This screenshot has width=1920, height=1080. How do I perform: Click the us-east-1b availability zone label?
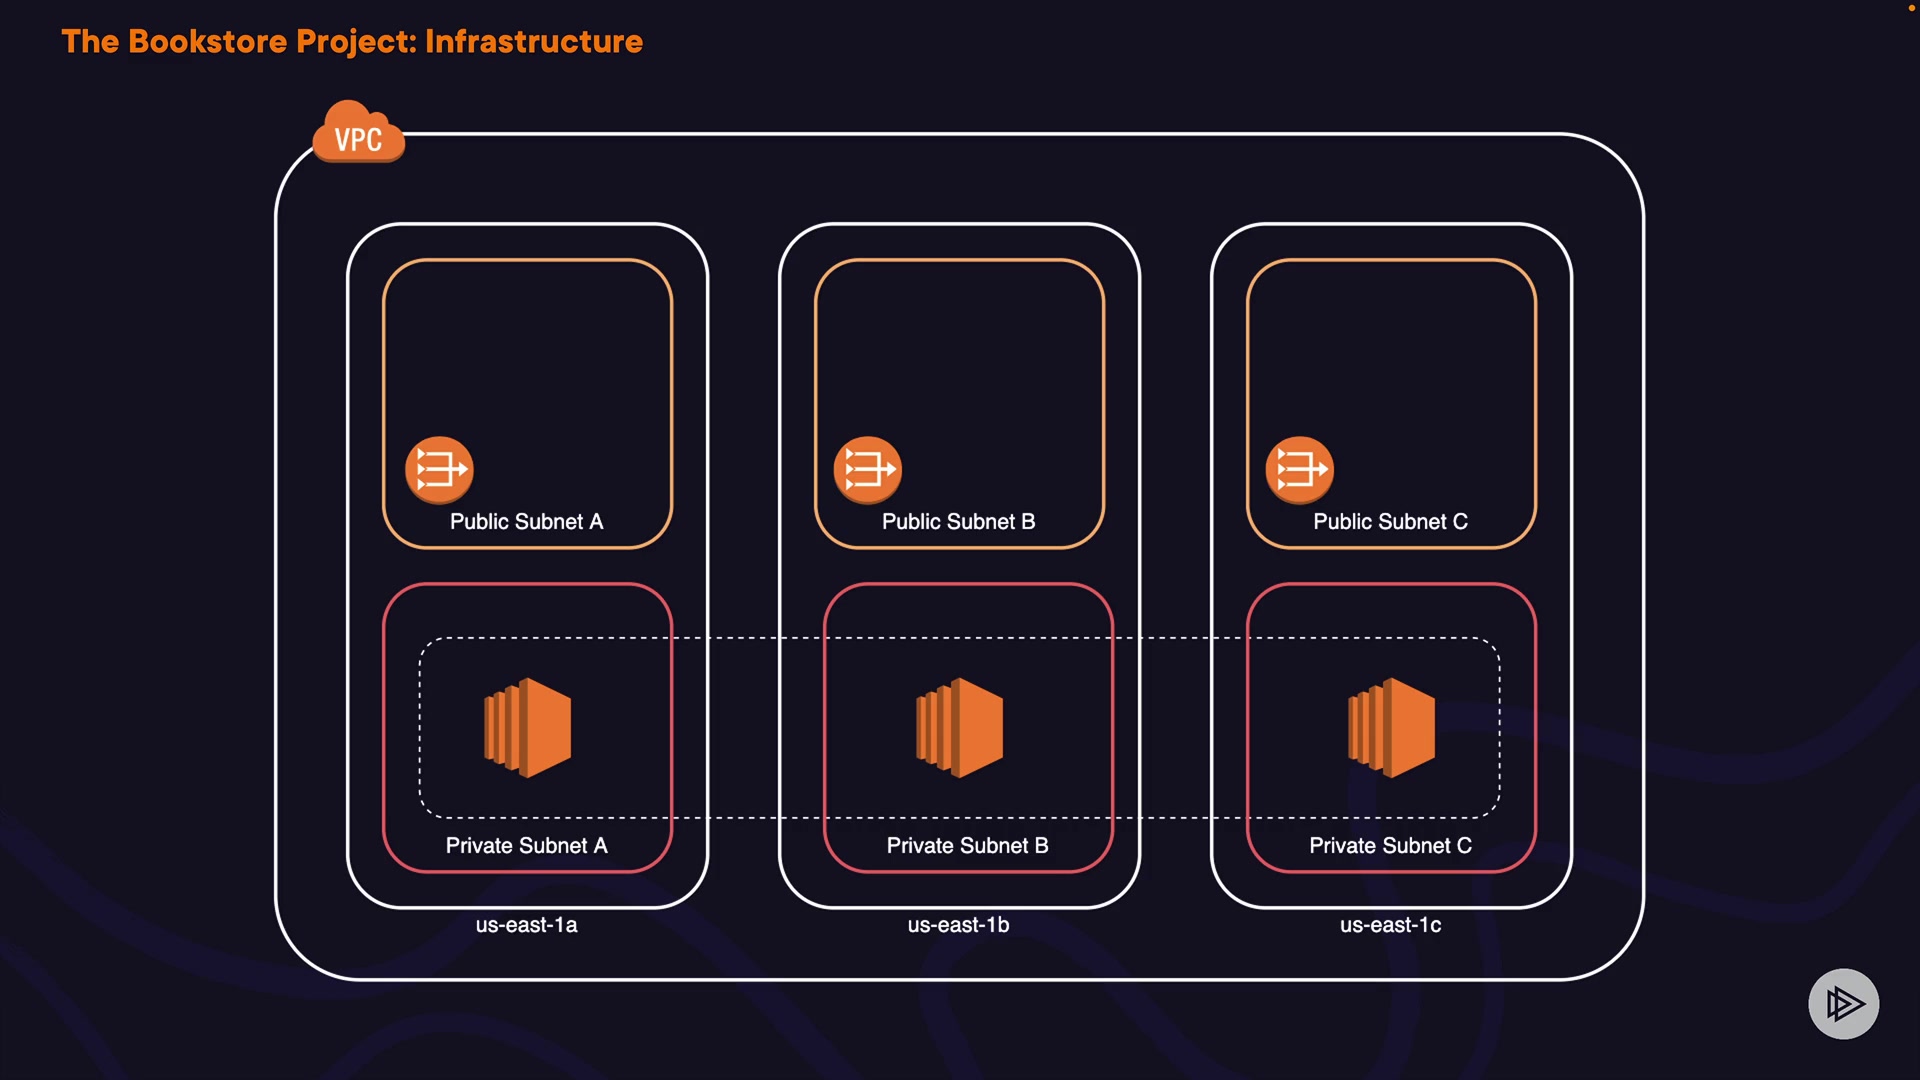[x=958, y=925]
